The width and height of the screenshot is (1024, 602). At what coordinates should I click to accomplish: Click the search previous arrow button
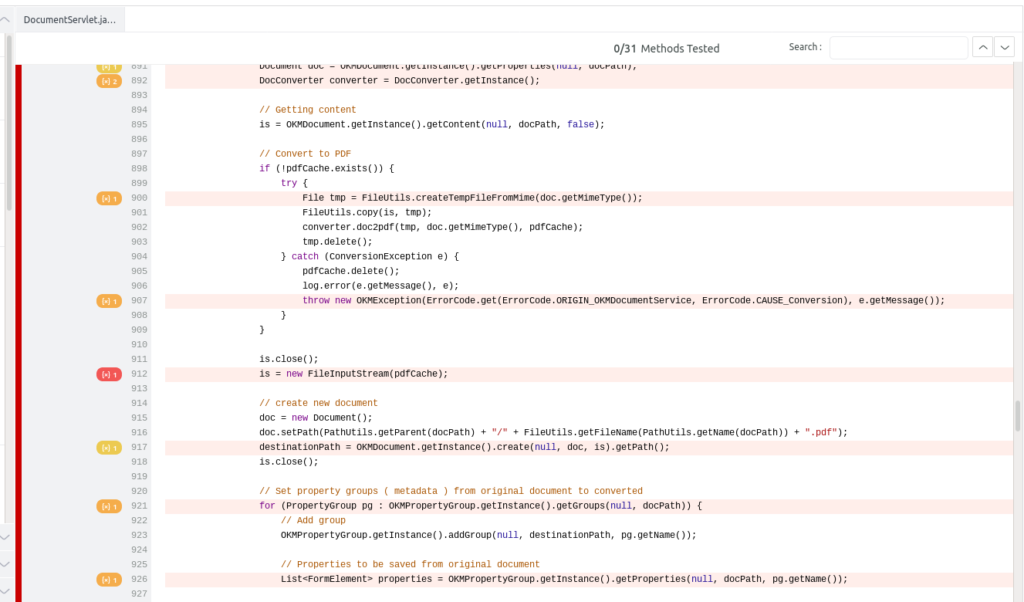[982, 47]
